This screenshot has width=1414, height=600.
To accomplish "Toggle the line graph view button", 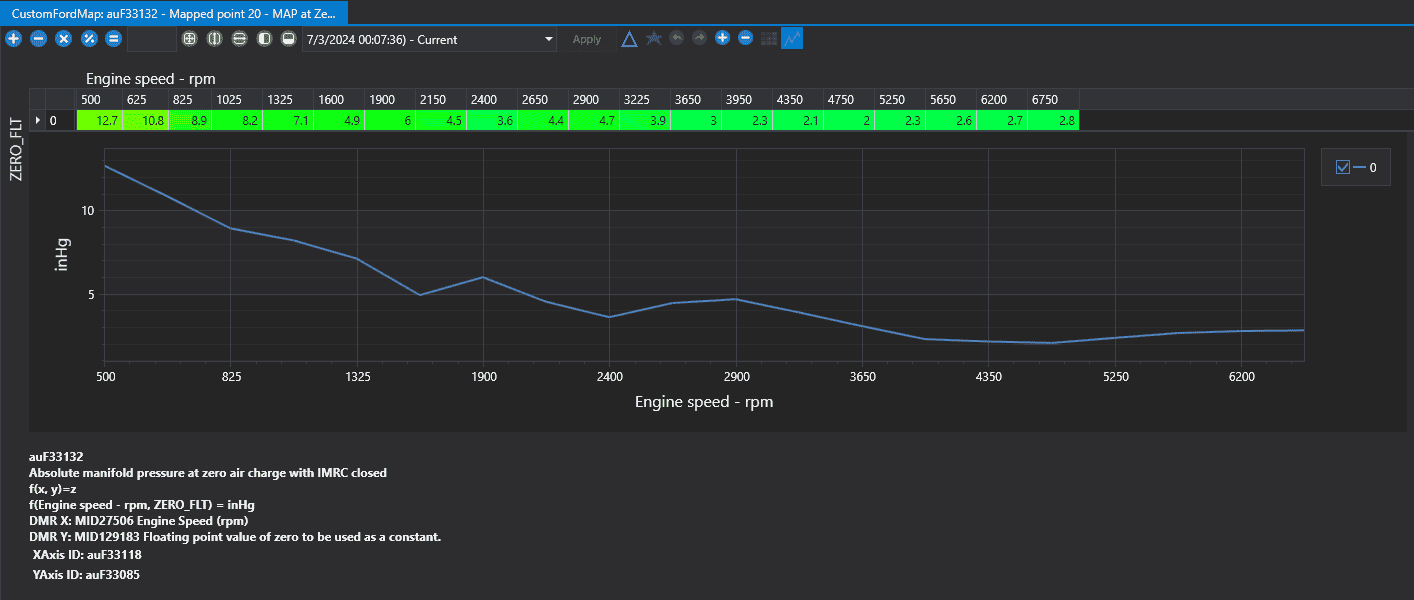I will tap(792, 39).
